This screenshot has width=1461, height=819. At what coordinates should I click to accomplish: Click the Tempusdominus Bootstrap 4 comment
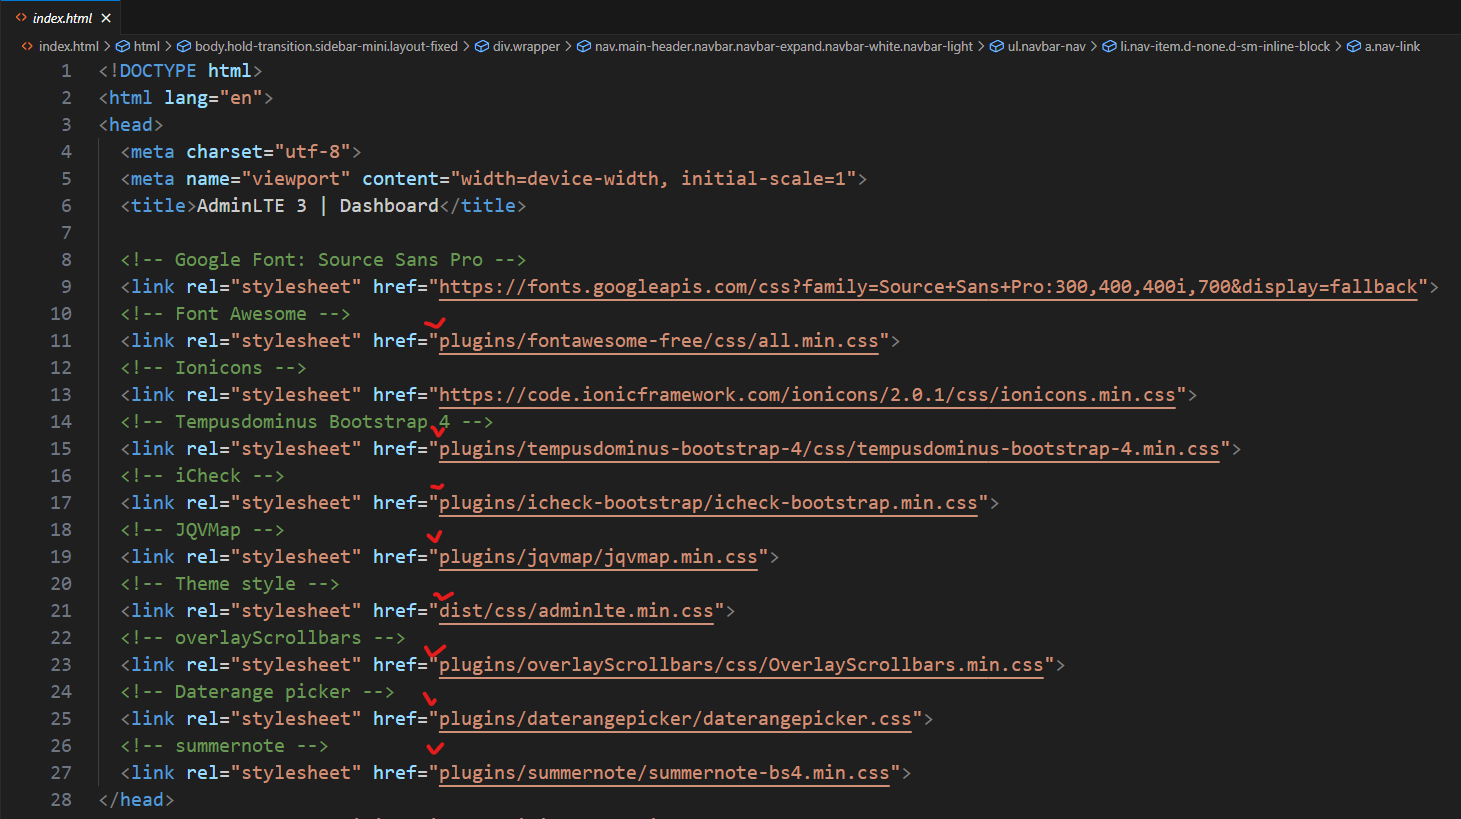307,422
